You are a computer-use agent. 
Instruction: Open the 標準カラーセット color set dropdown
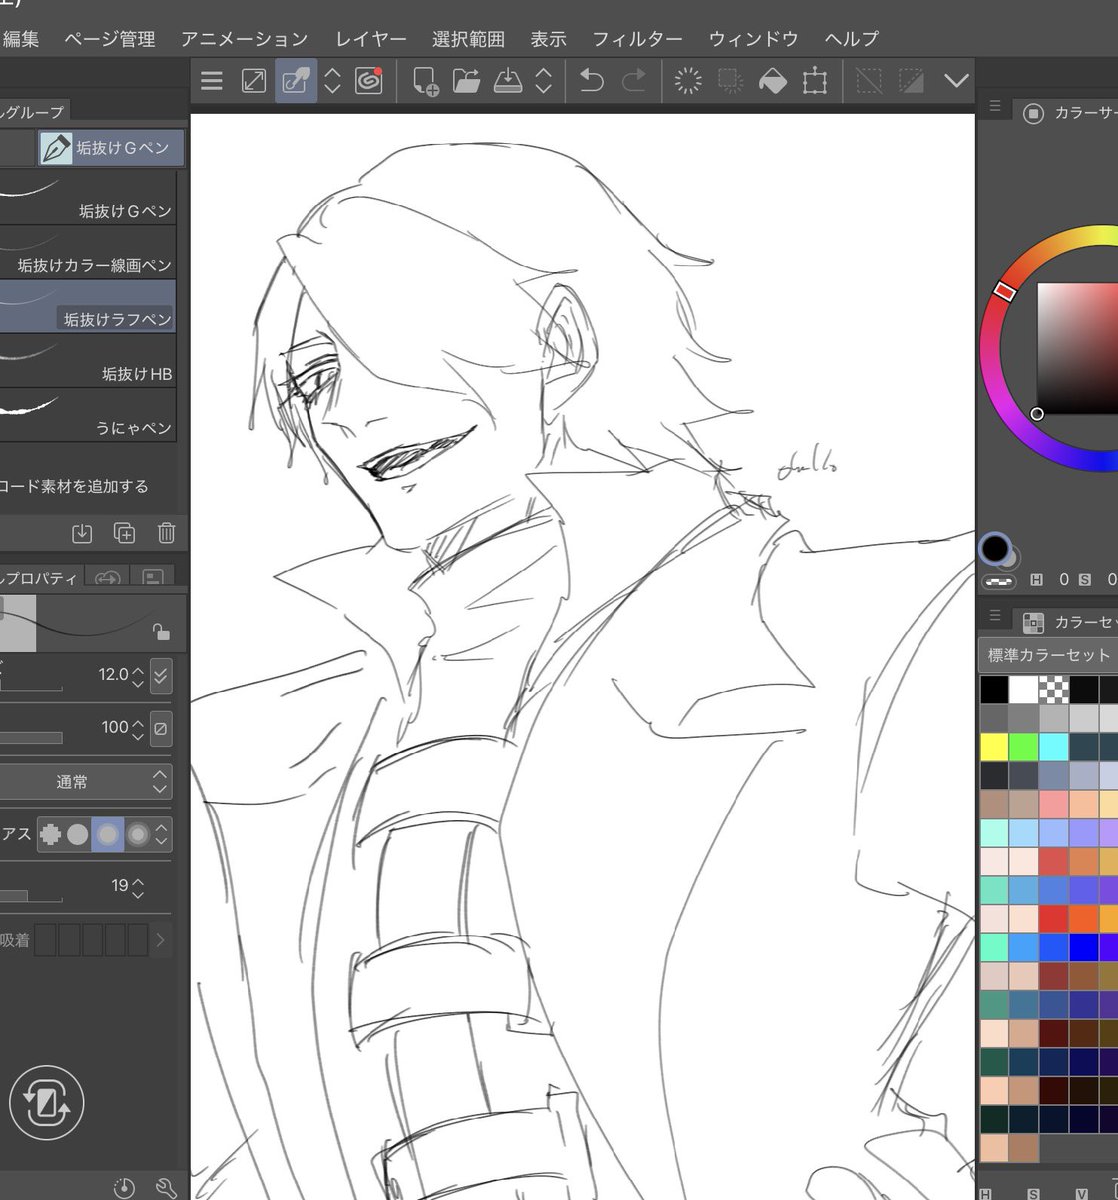tap(1047, 655)
